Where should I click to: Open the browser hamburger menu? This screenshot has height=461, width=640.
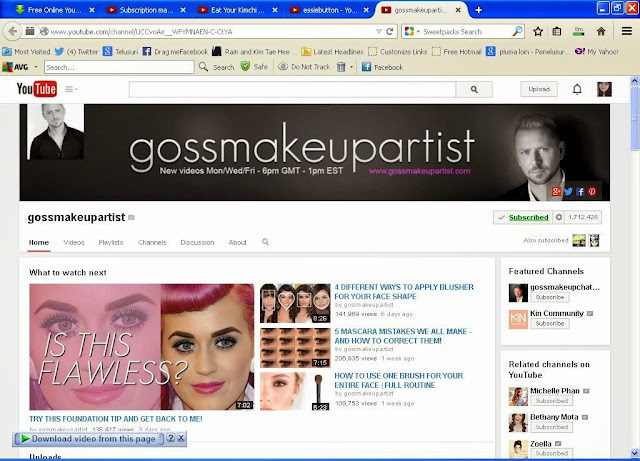627,31
